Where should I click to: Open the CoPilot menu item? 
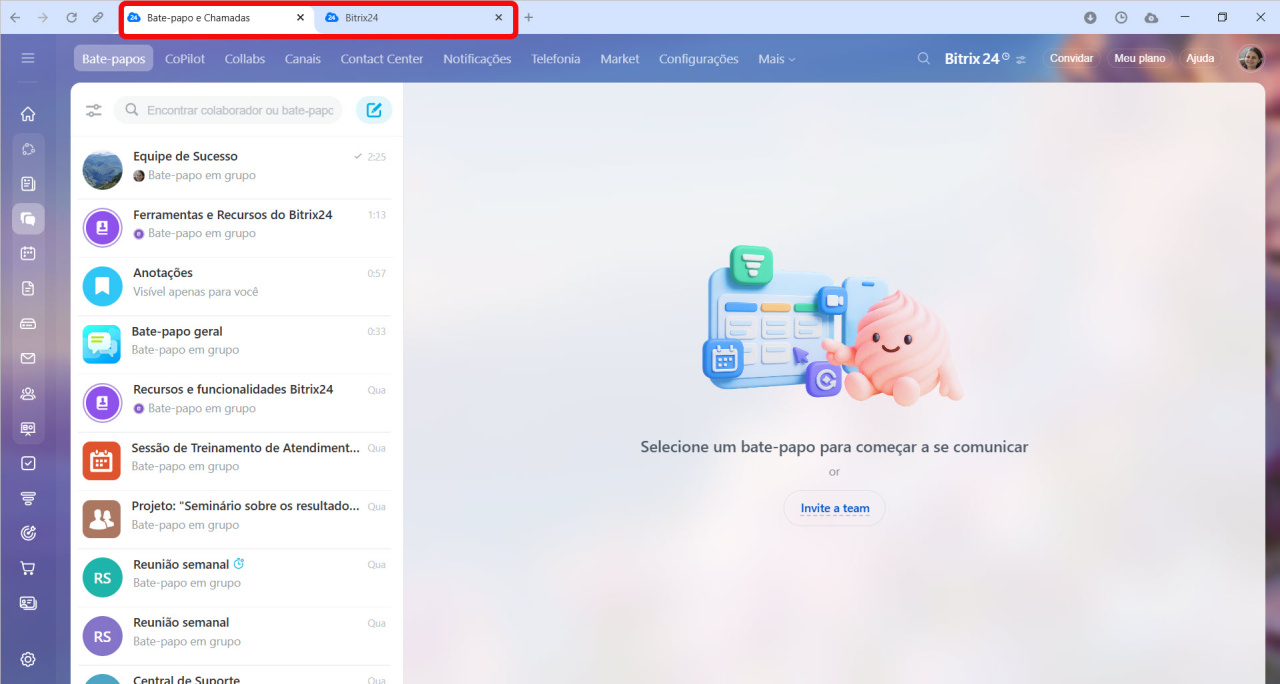[185, 59]
